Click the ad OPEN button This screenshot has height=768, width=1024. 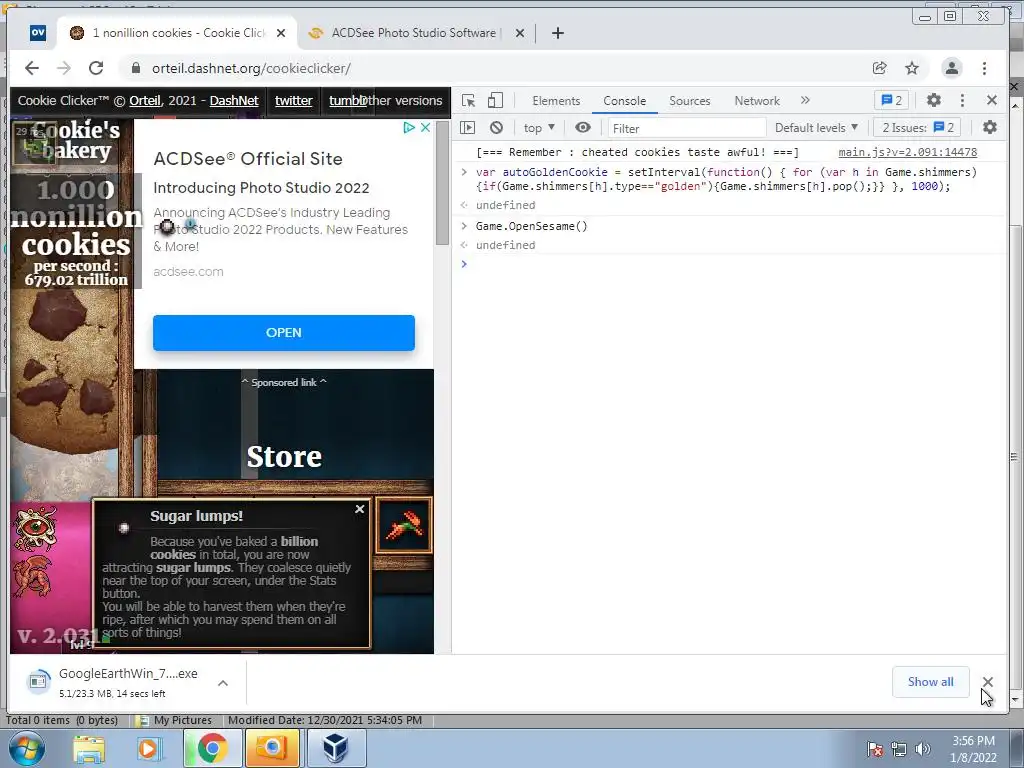tap(283, 332)
